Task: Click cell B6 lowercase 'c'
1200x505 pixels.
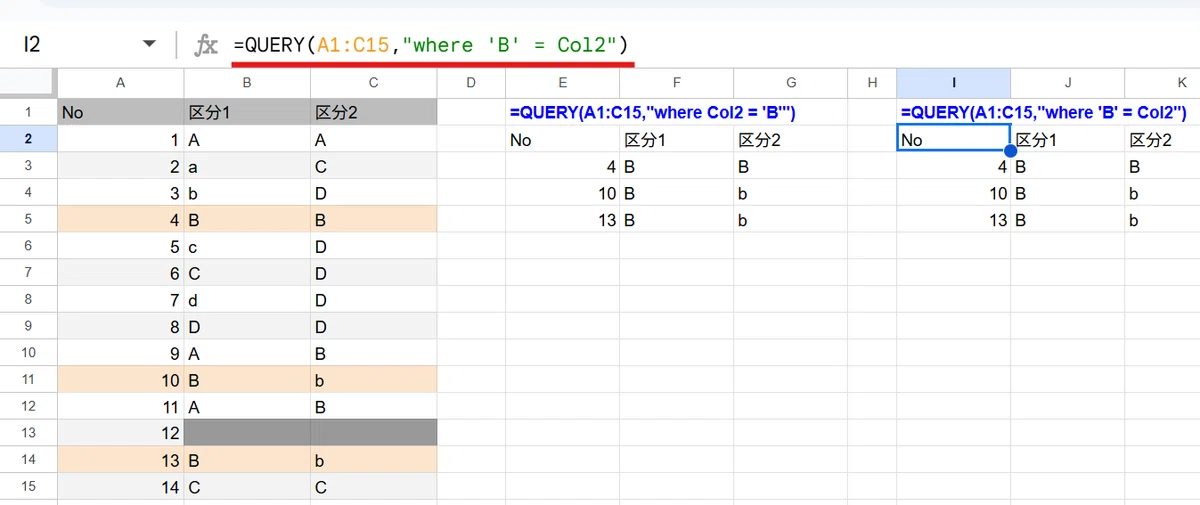Action: [x=247, y=246]
